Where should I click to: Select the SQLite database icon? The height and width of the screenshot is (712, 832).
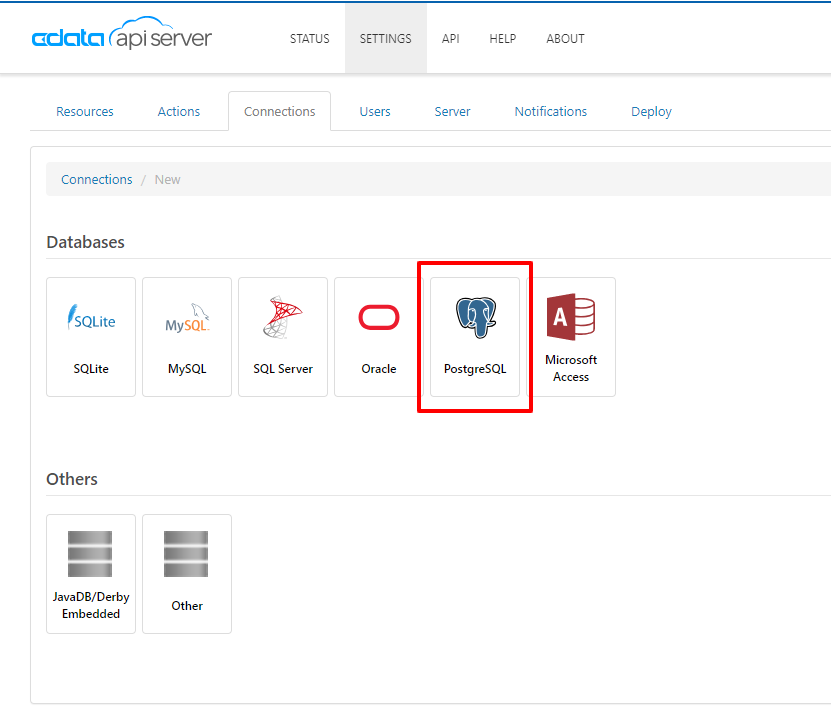point(91,317)
